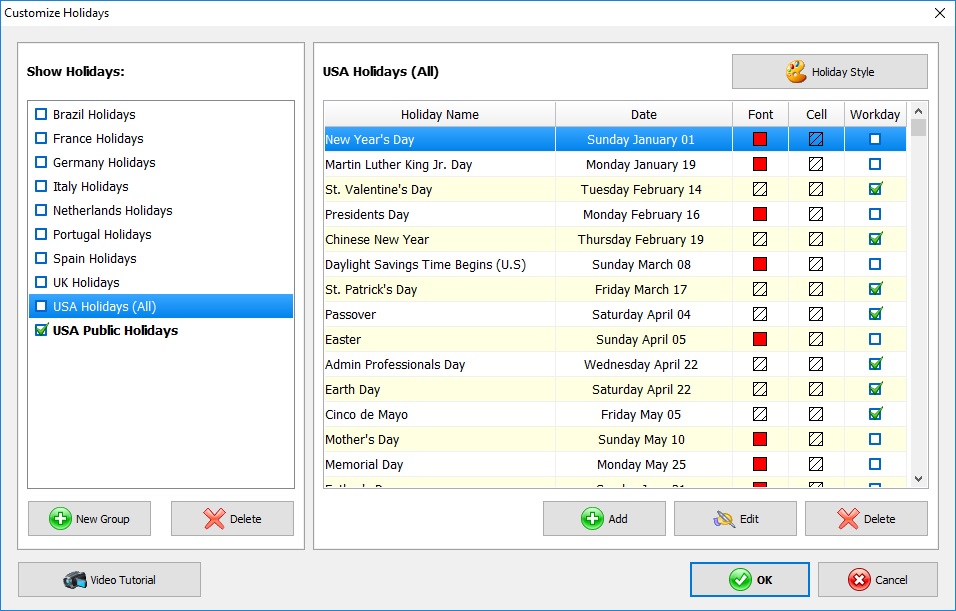Viewport: 956px width, 611px height.
Task: Open cell style box for New Year's Day
Action: point(816,139)
